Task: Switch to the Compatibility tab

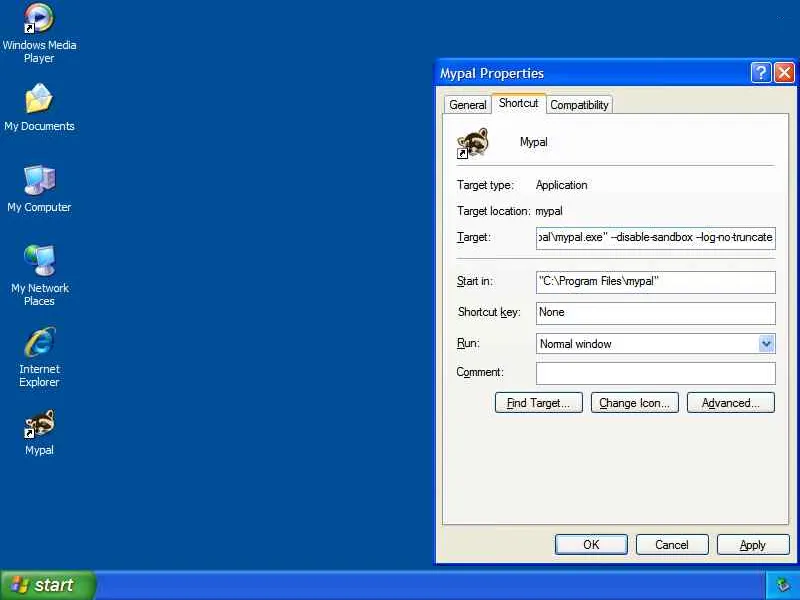Action: [x=579, y=105]
